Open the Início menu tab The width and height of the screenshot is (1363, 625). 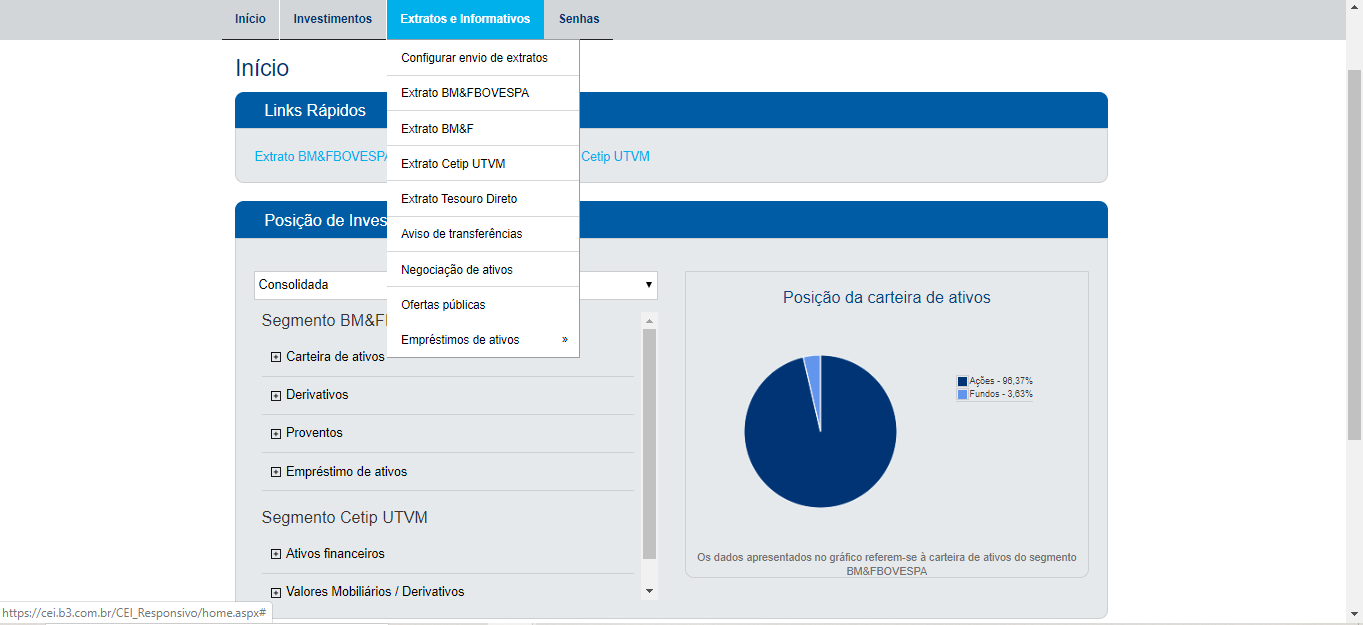(250, 19)
